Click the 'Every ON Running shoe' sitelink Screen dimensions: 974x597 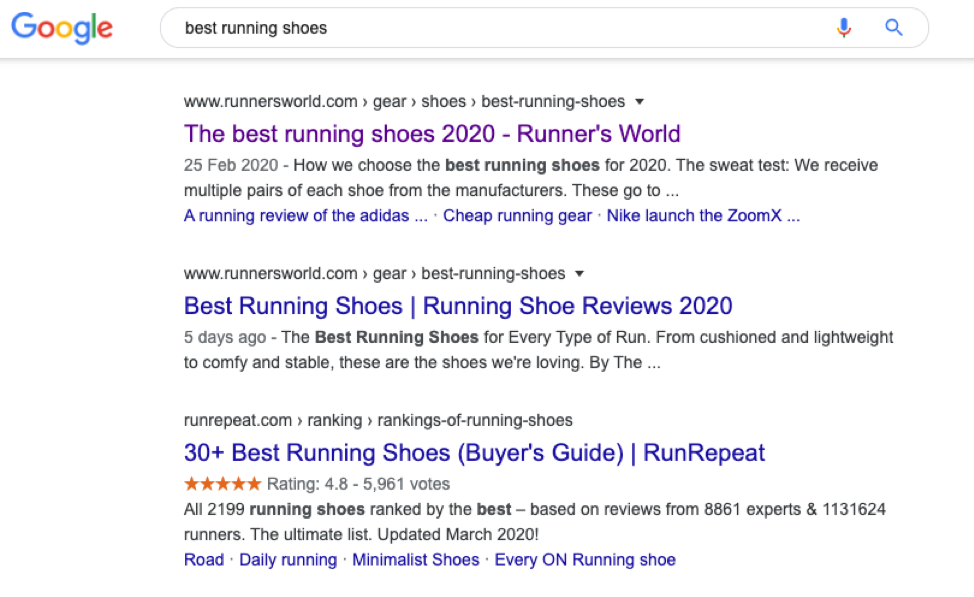[x=585, y=560]
